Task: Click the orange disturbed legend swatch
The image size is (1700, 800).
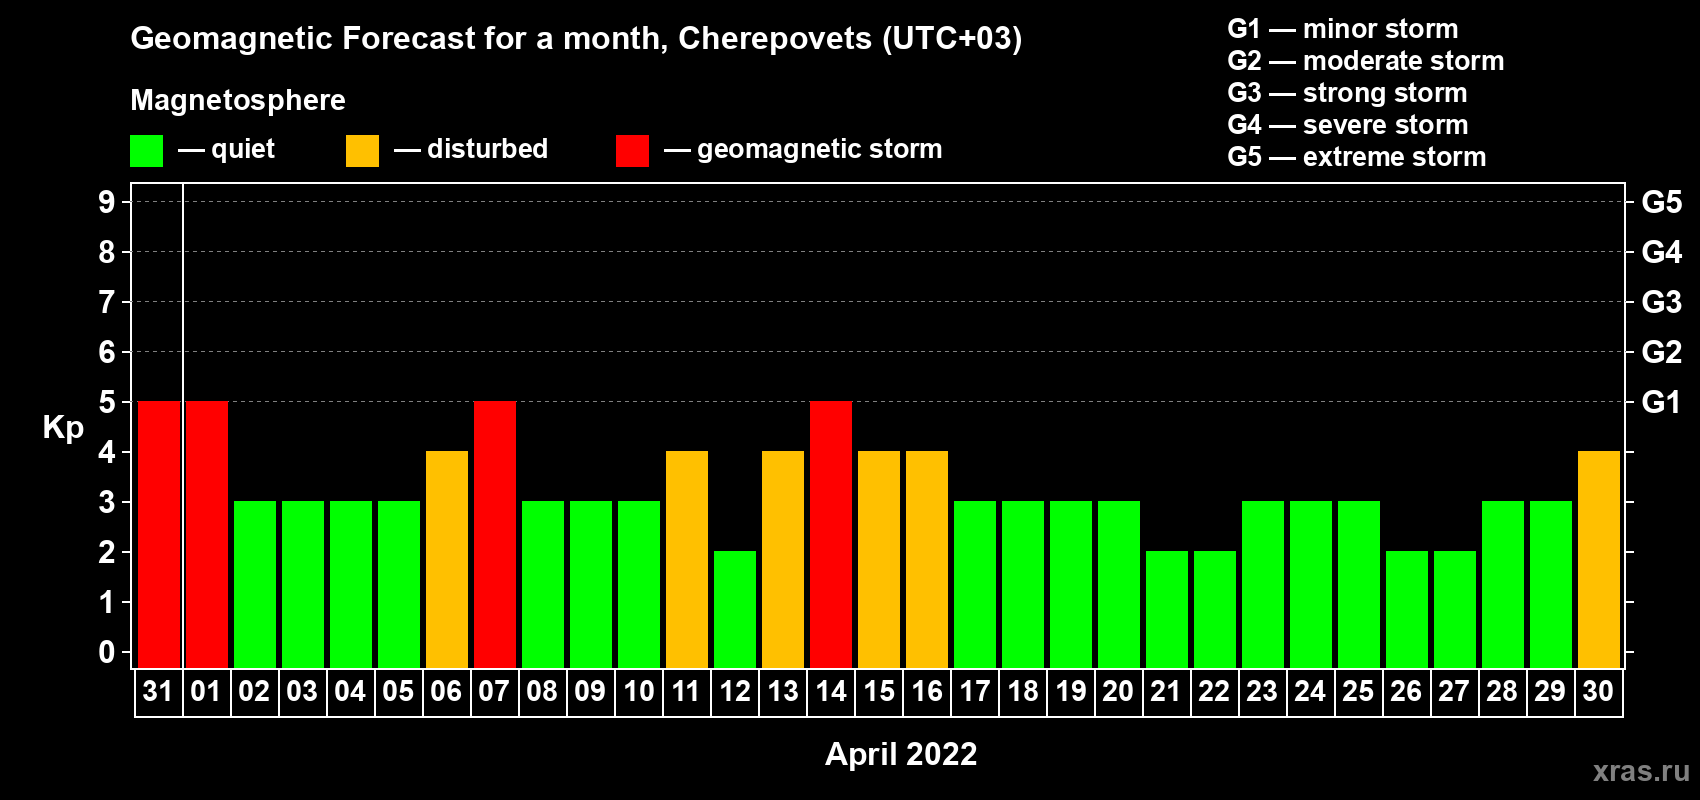Action: click(362, 151)
